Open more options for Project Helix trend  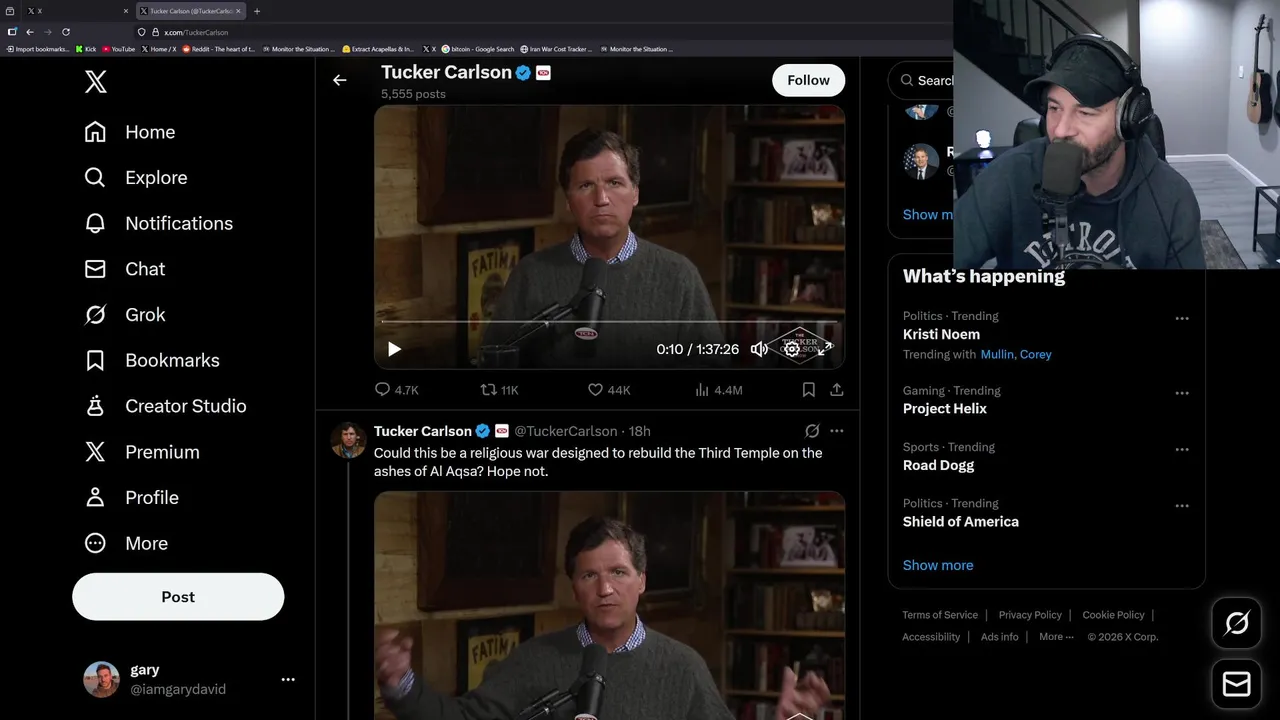1182,393
